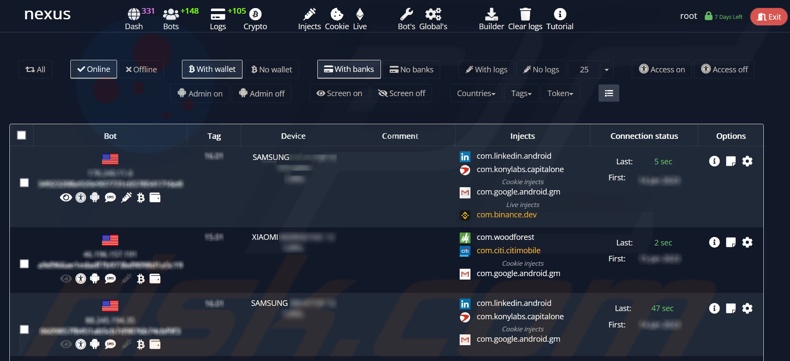
Task: Click the gear icon in the XIAOMI row
Action: tap(747, 242)
